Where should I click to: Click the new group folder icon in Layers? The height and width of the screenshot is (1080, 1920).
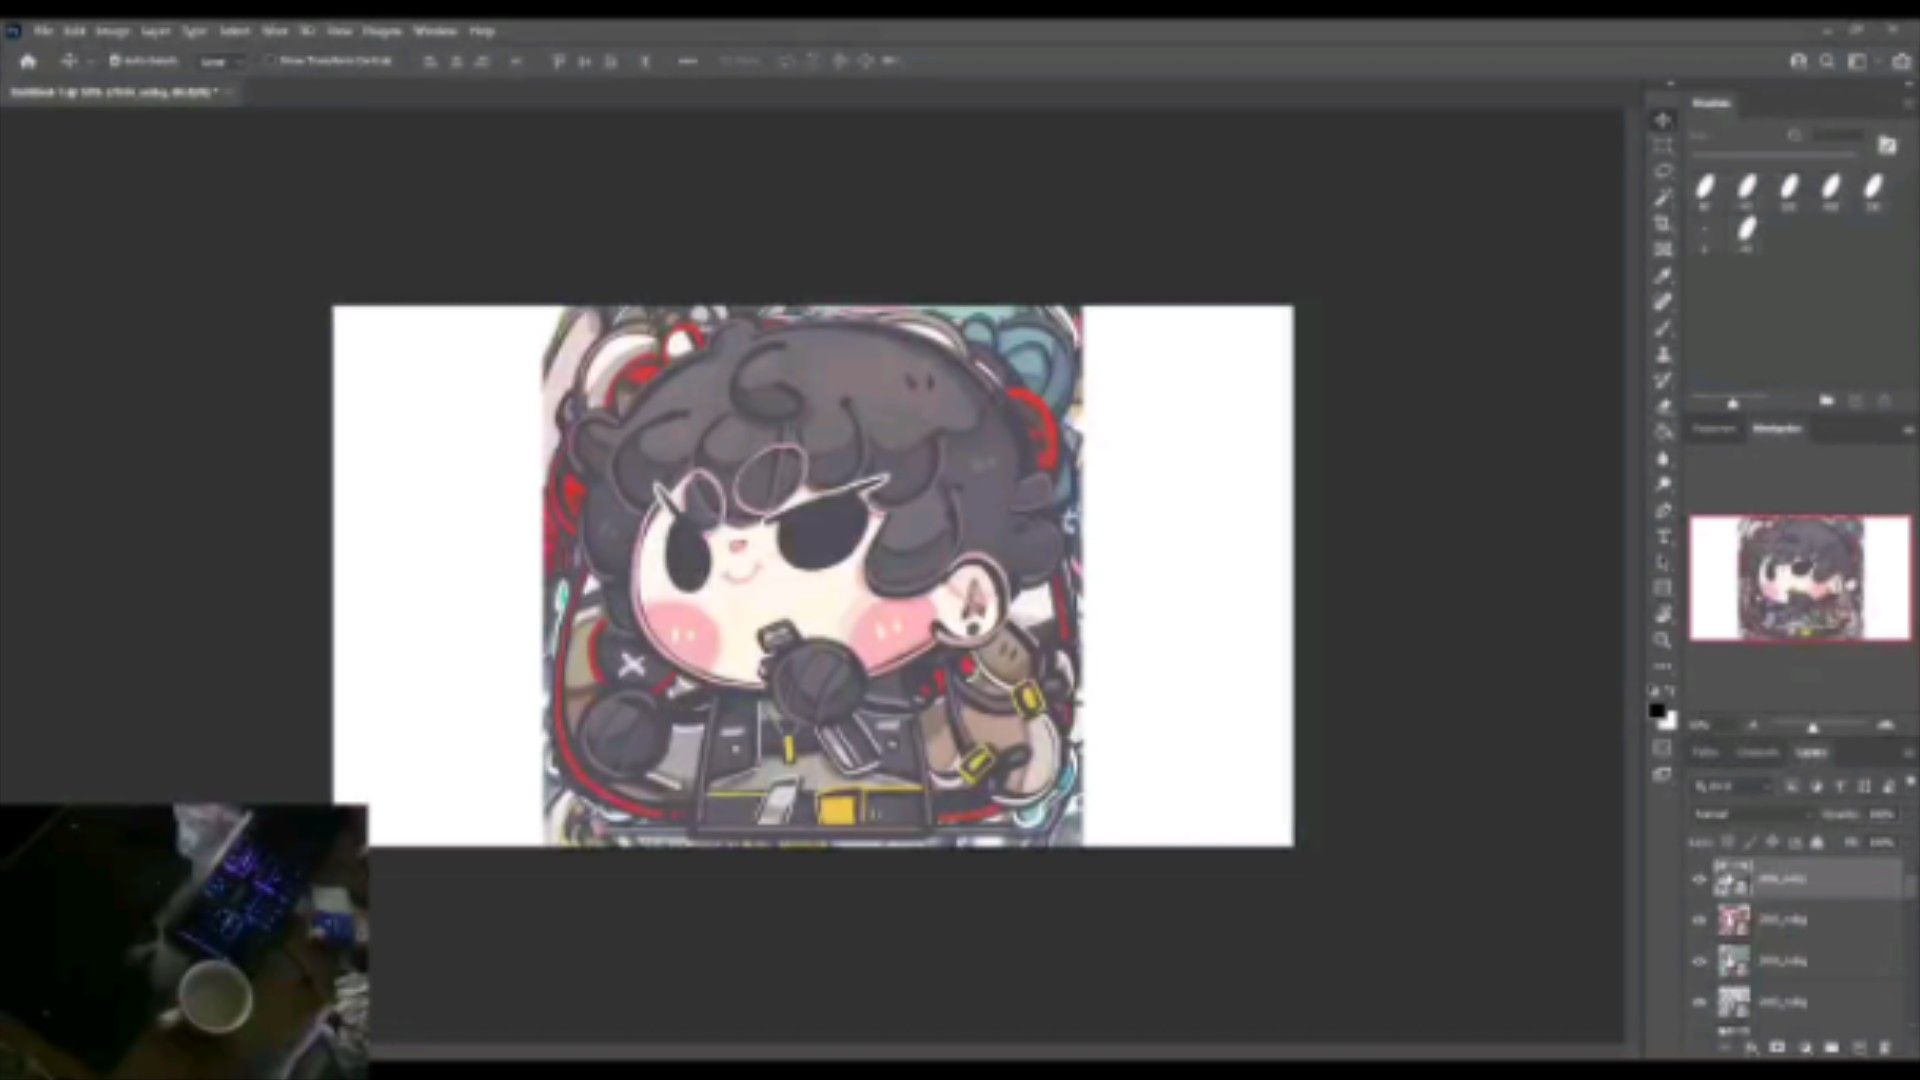point(1832,1047)
